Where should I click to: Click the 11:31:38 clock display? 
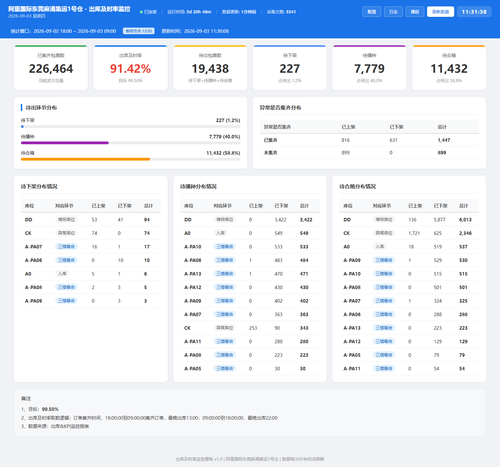pyautogui.click(x=474, y=12)
